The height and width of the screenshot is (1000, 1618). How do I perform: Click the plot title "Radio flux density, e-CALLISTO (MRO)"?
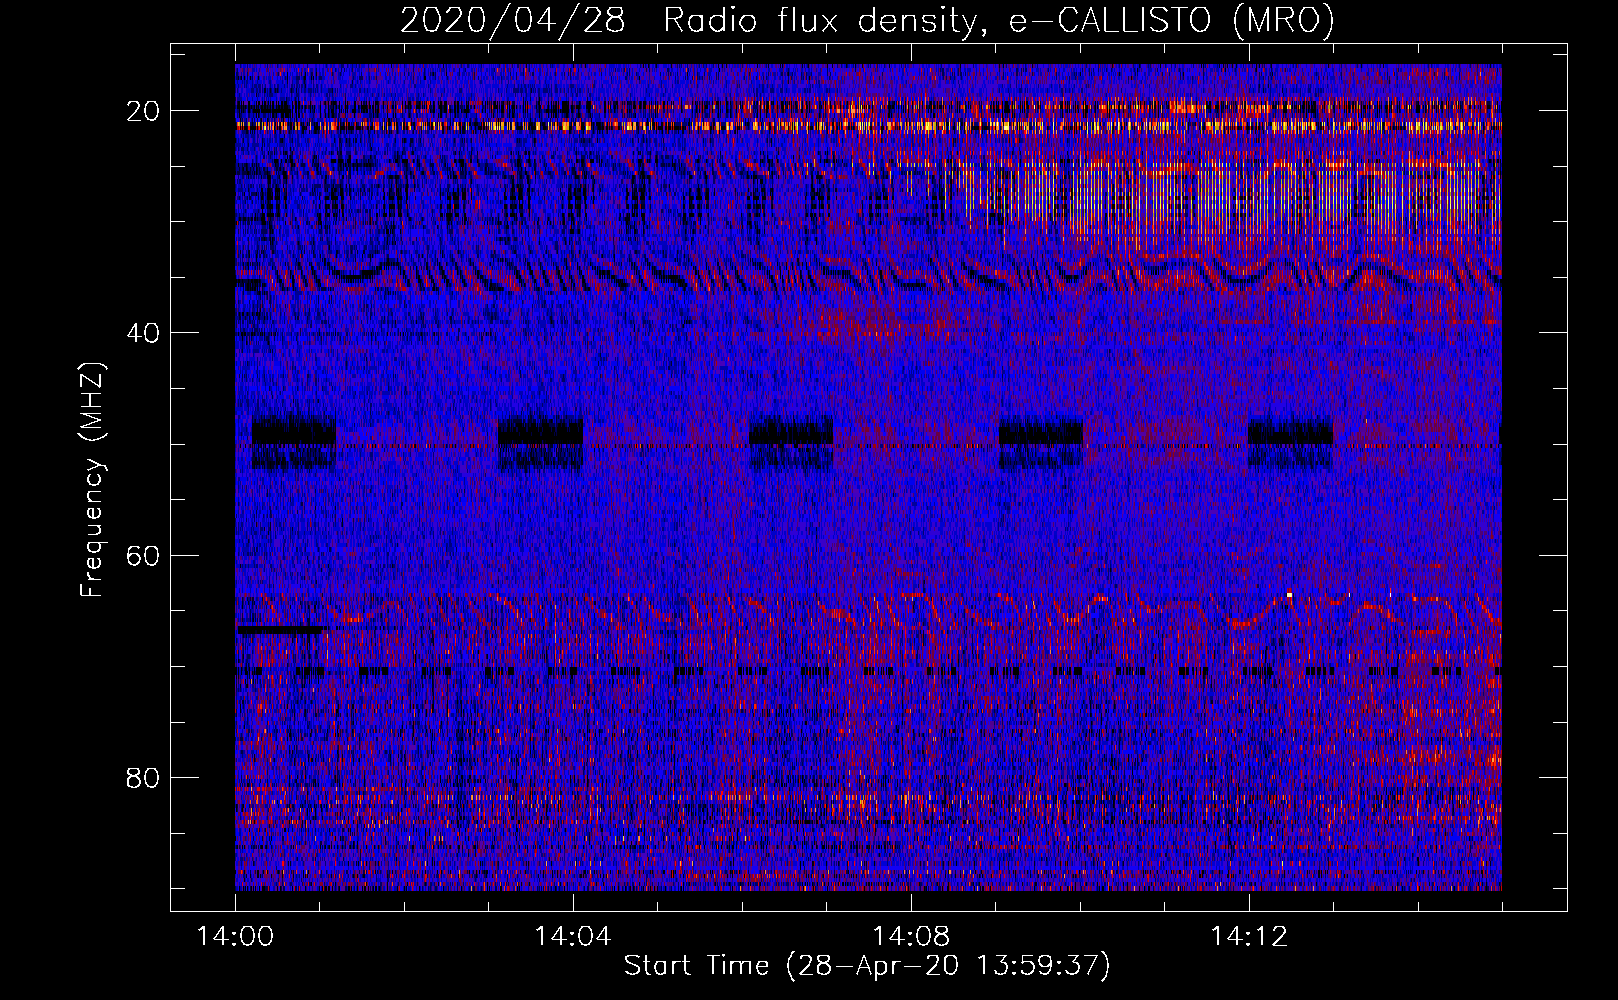pos(999,21)
